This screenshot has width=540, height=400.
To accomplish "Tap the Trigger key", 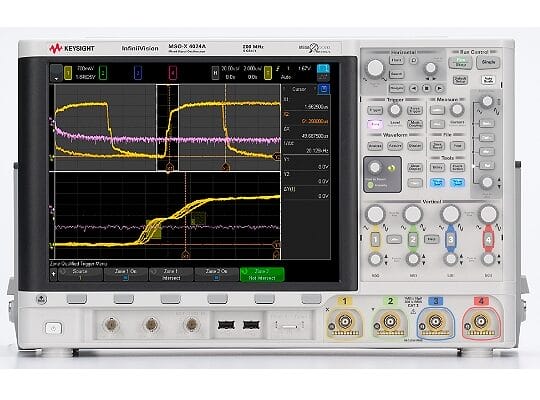I will [x=375, y=111].
